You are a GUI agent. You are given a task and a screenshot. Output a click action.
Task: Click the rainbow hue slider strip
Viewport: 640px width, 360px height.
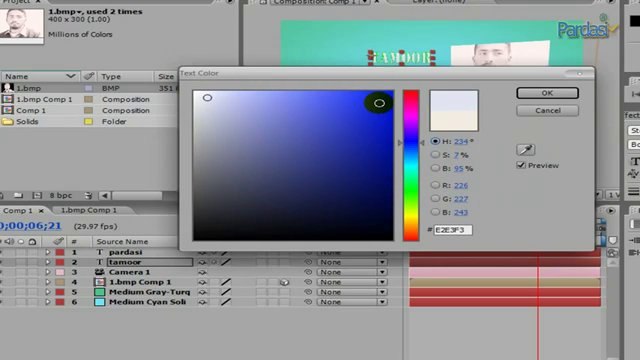point(411,165)
